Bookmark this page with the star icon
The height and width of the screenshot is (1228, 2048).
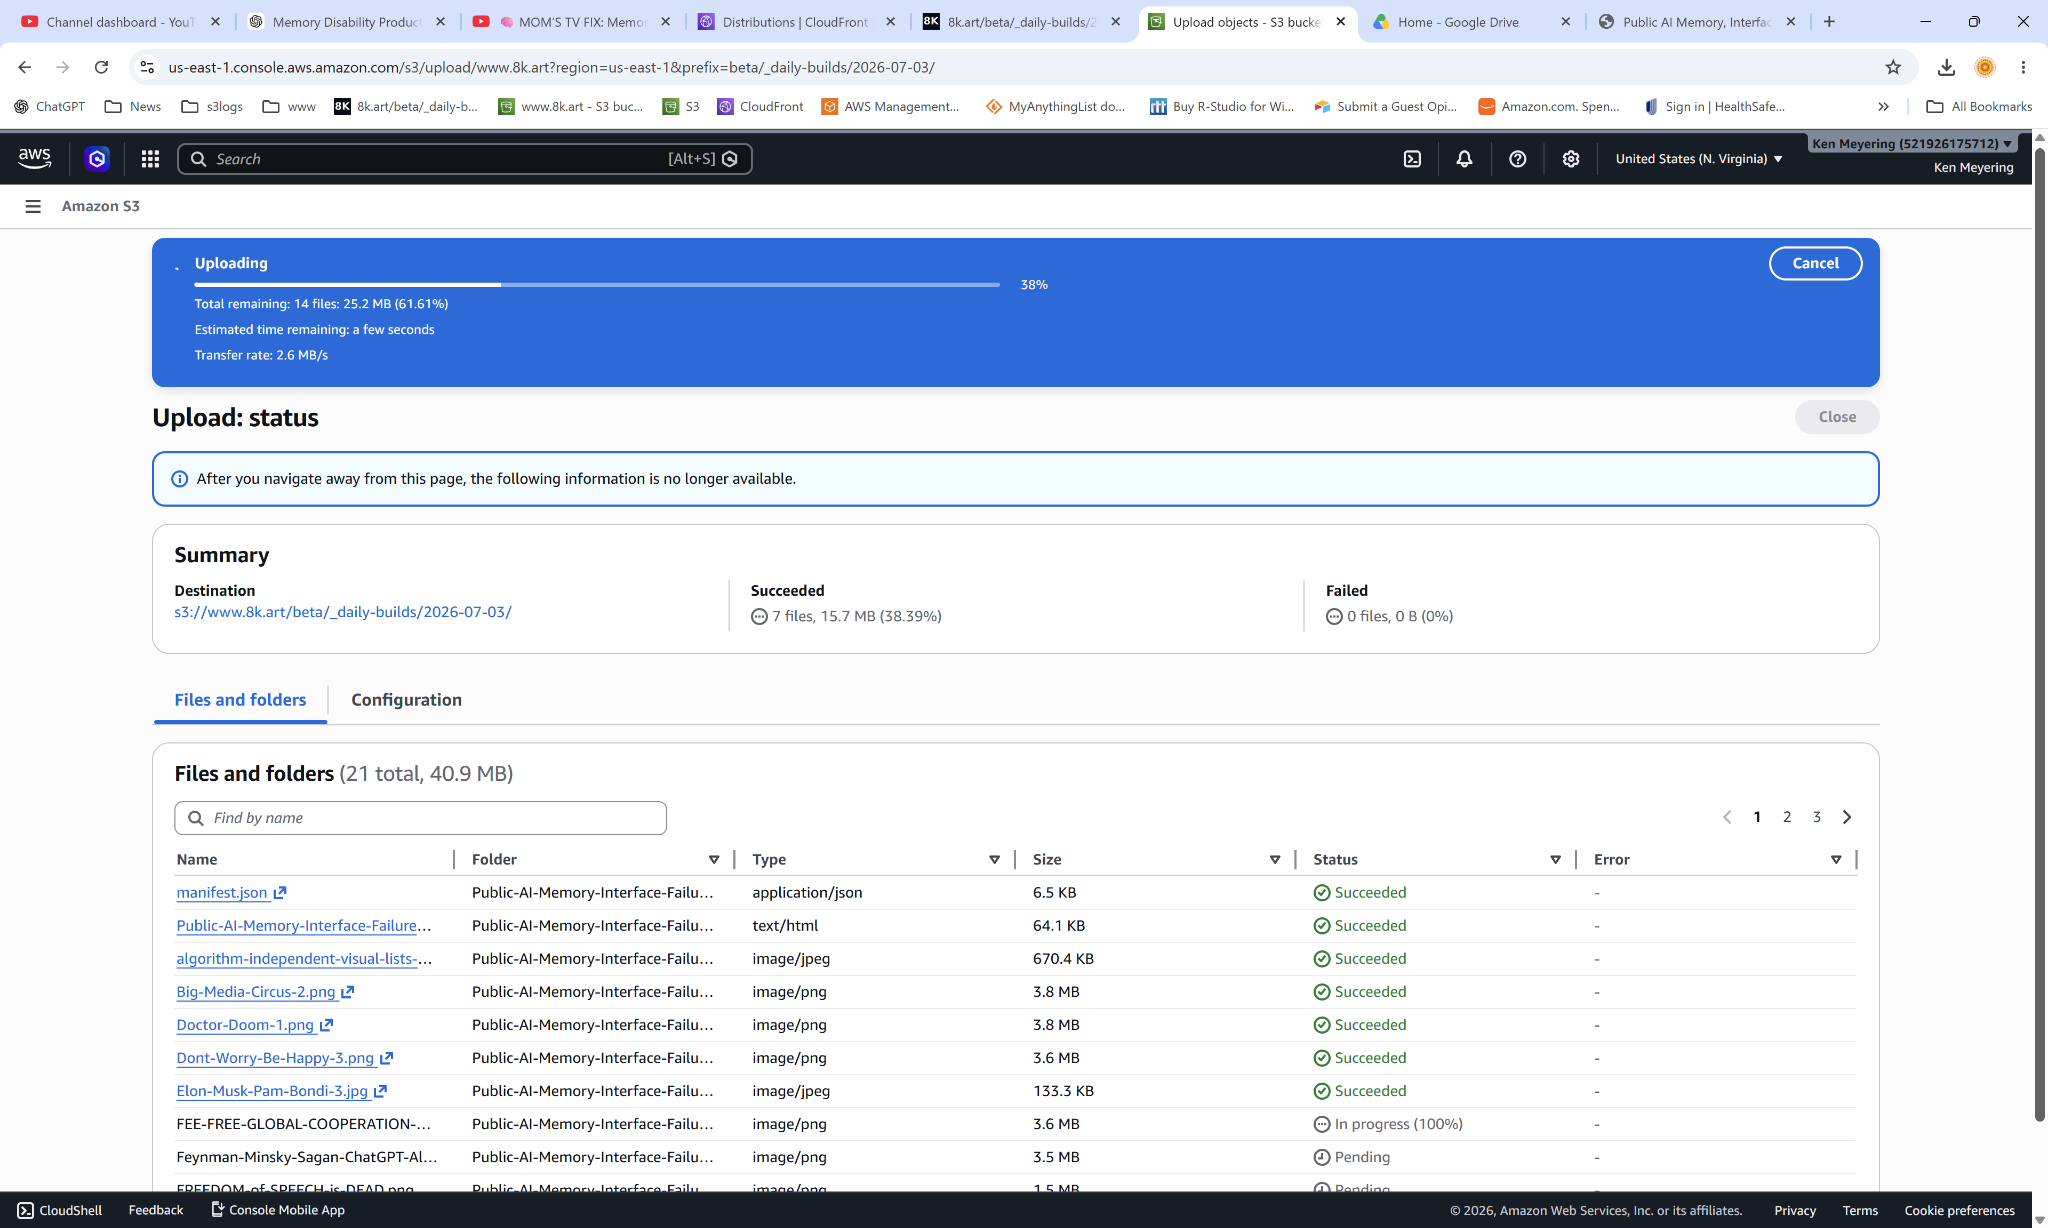tap(1893, 67)
